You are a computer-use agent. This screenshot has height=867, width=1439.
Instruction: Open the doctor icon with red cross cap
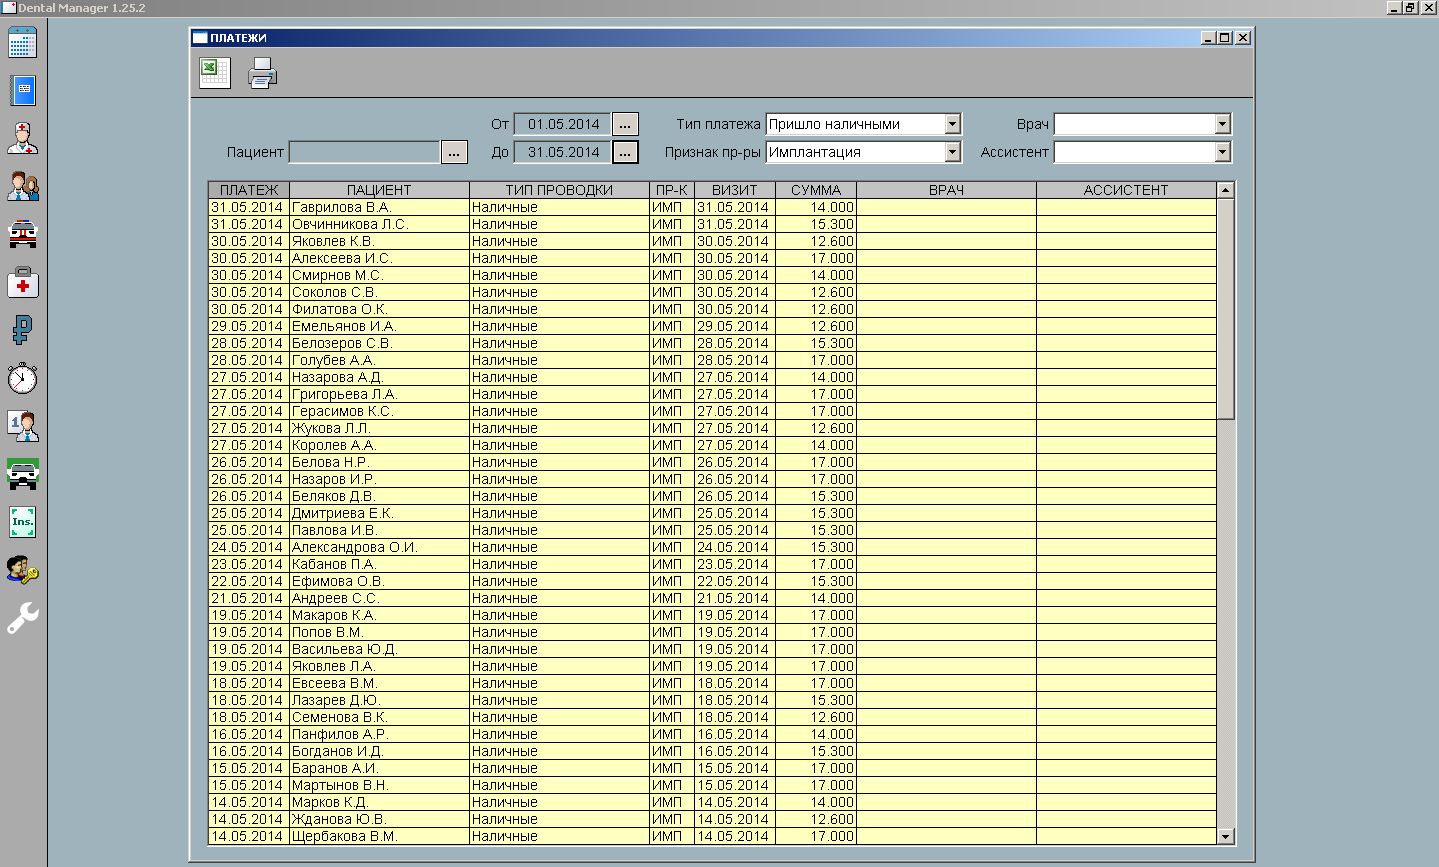click(x=22, y=138)
